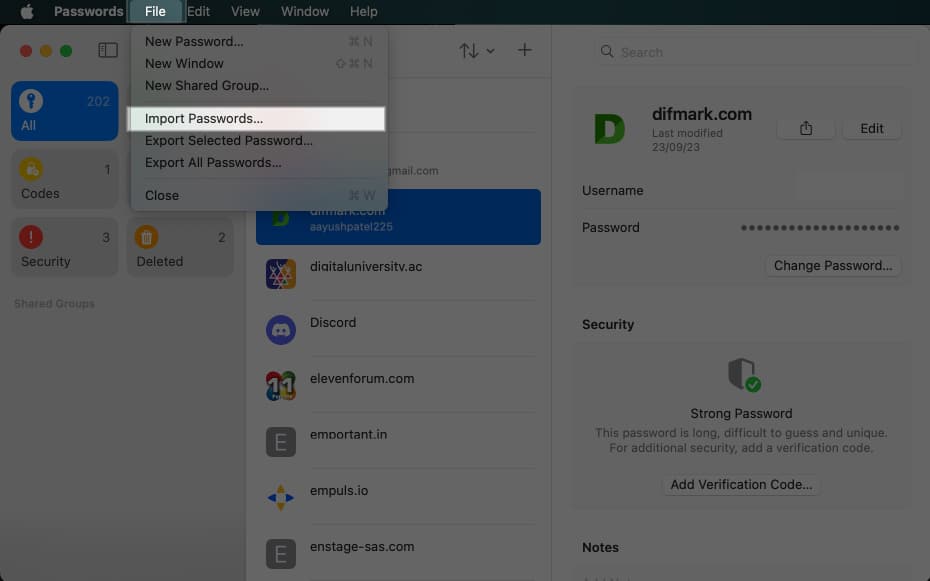The width and height of the screenshot is (930, 581).
Task: Select the Discord entry
Action: click(x=399, y=329)
